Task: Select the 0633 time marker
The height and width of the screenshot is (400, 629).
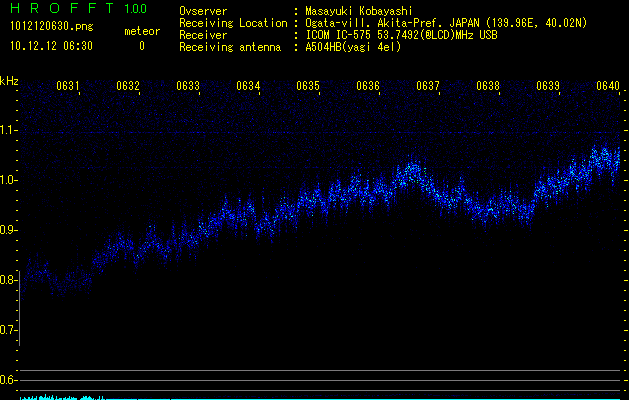Action: pyautogui.click(x=189, y=87)
